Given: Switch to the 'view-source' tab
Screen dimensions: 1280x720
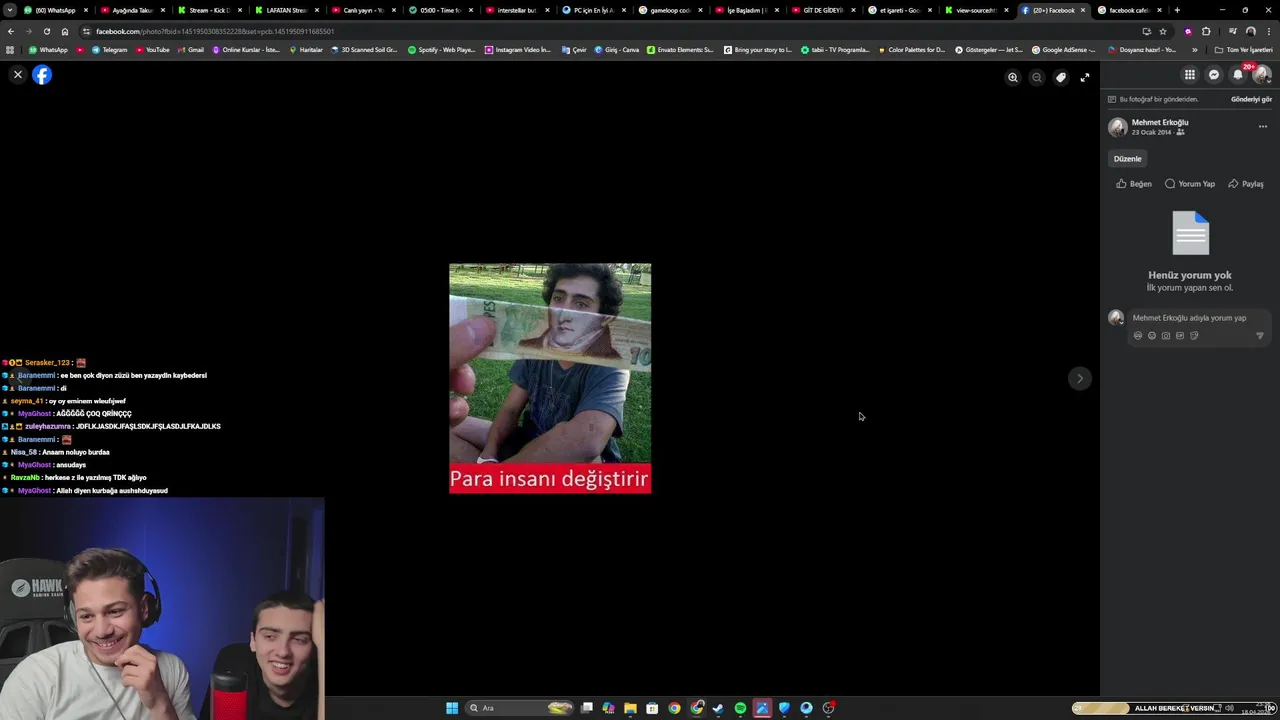Looking at the screenshot, I should (976, 10).
